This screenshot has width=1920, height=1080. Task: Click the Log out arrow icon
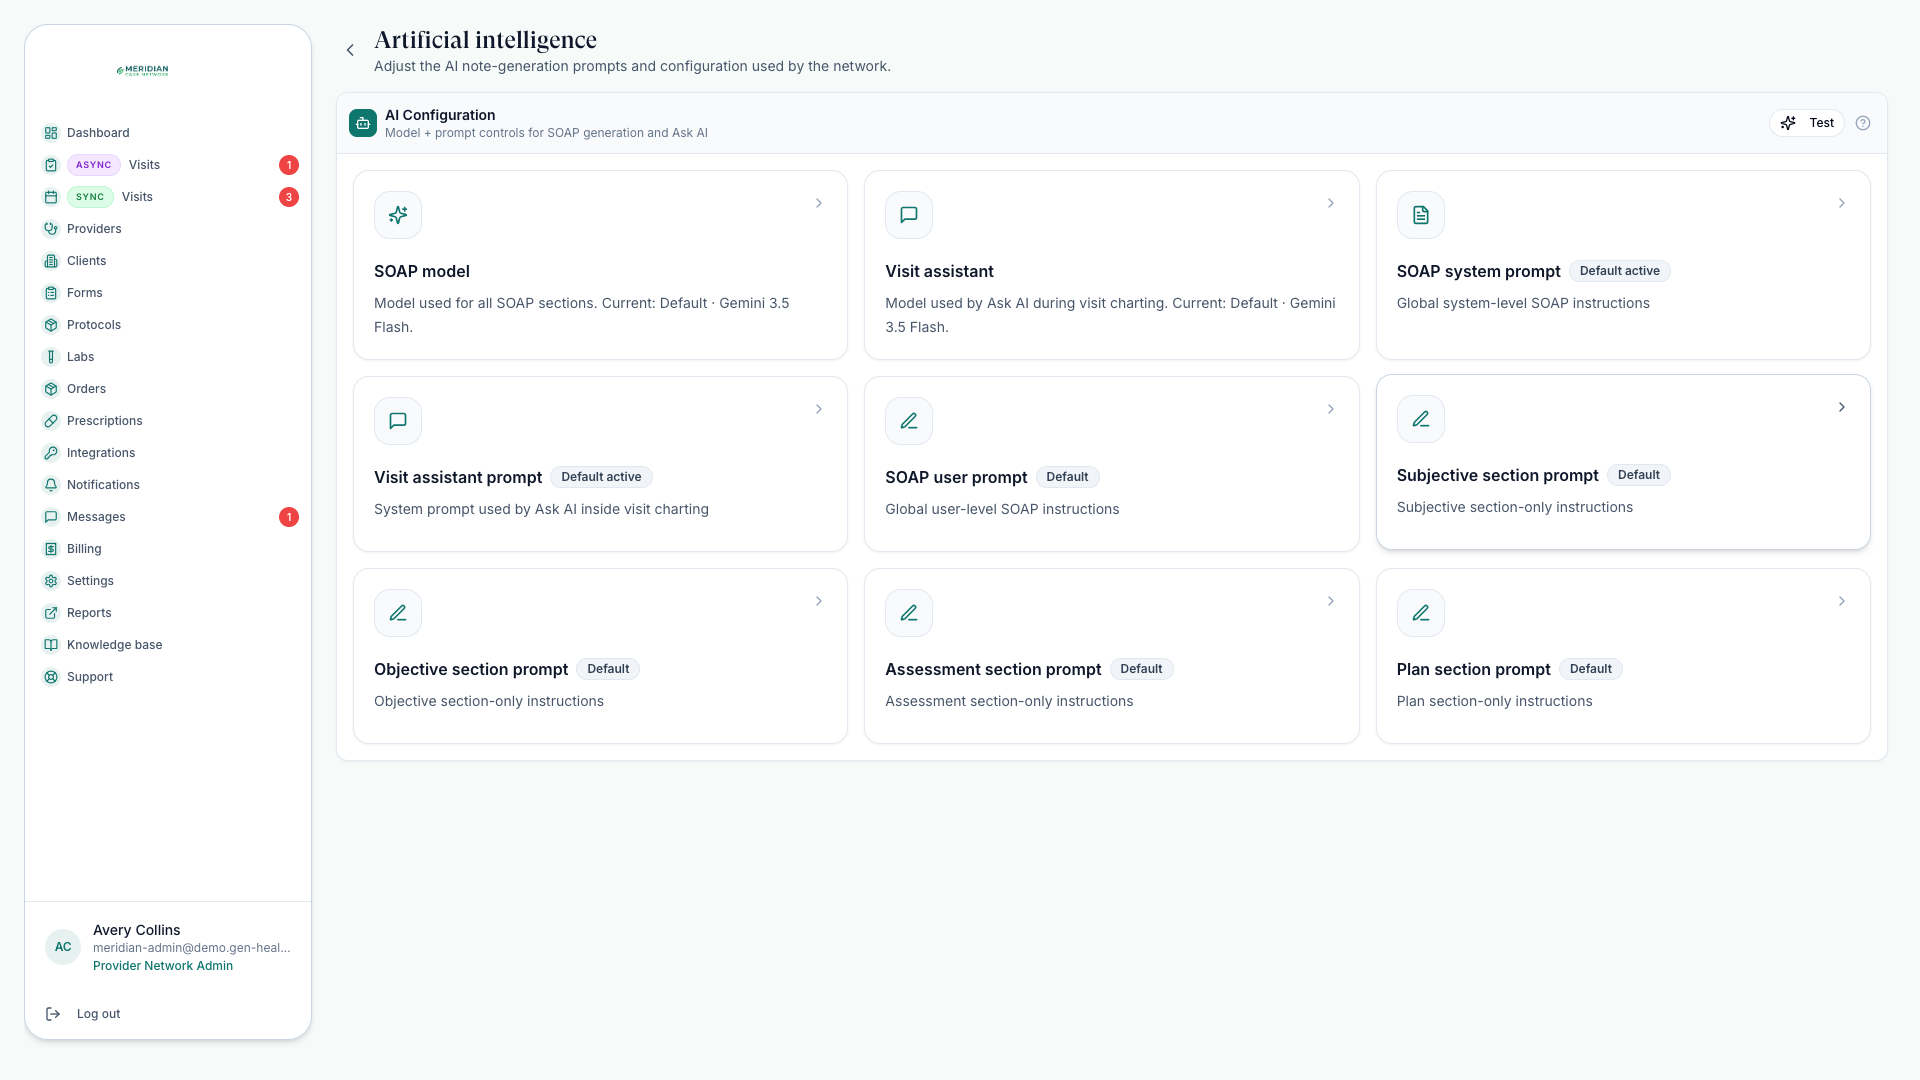click(53, 1014)
